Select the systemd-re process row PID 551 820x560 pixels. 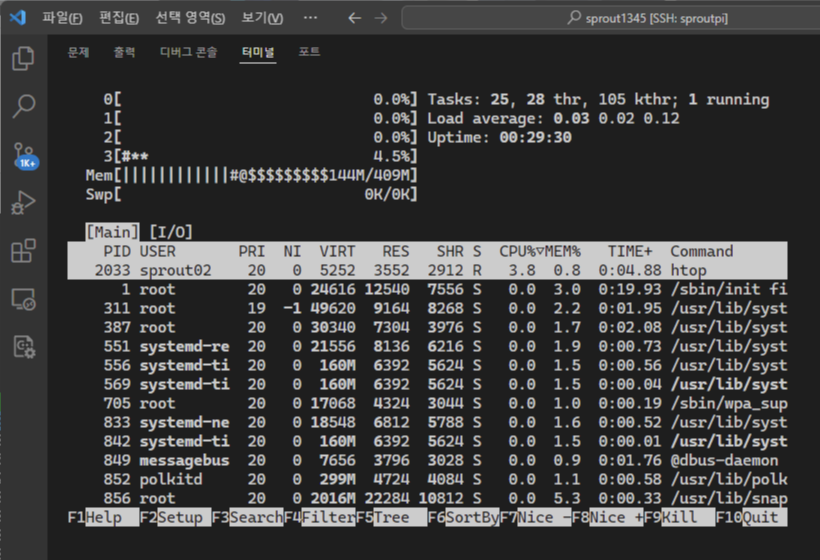tap(427, 346)
